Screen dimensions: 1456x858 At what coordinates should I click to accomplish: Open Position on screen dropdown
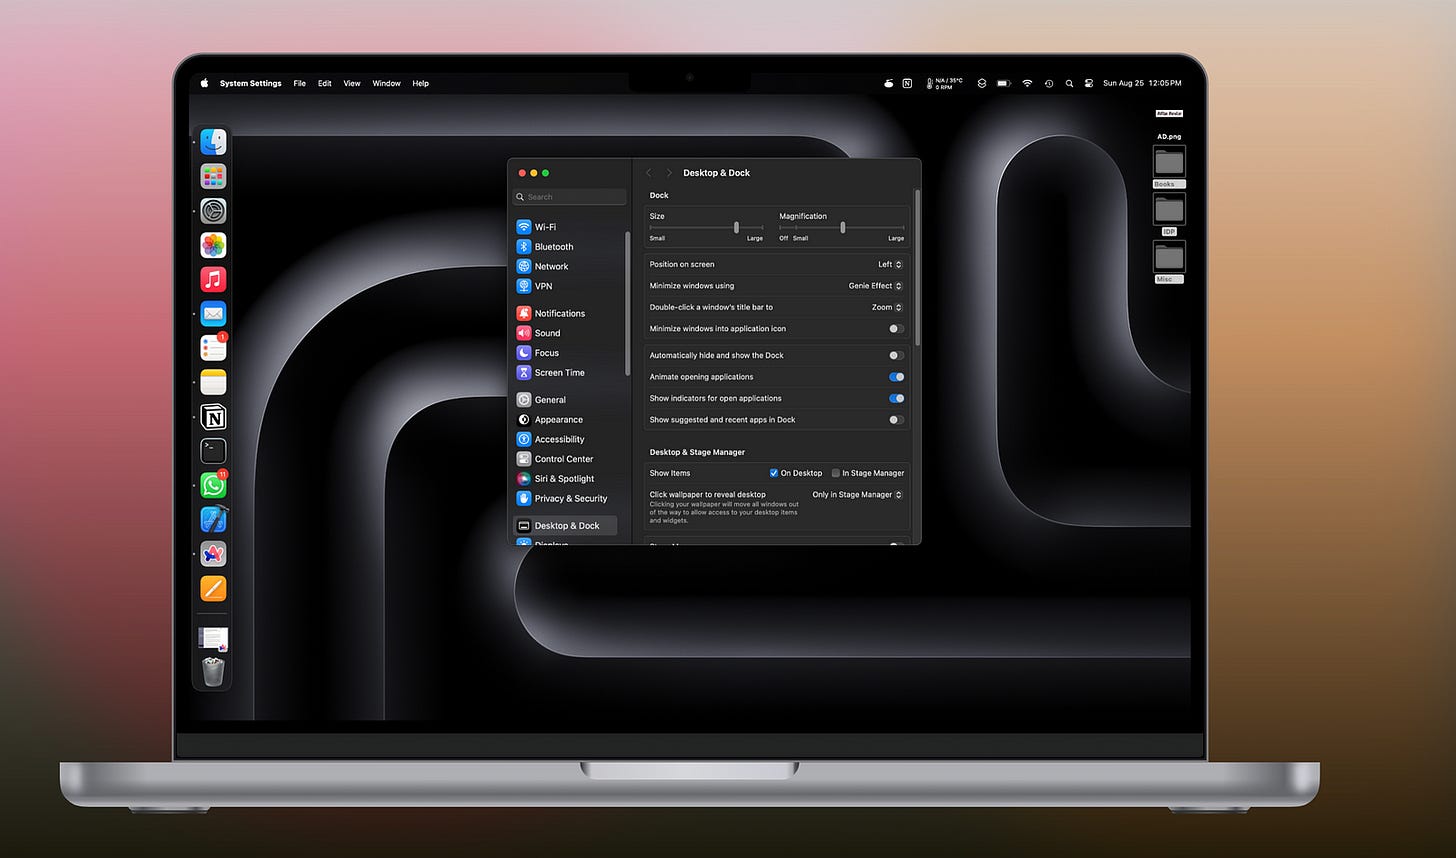890,264
